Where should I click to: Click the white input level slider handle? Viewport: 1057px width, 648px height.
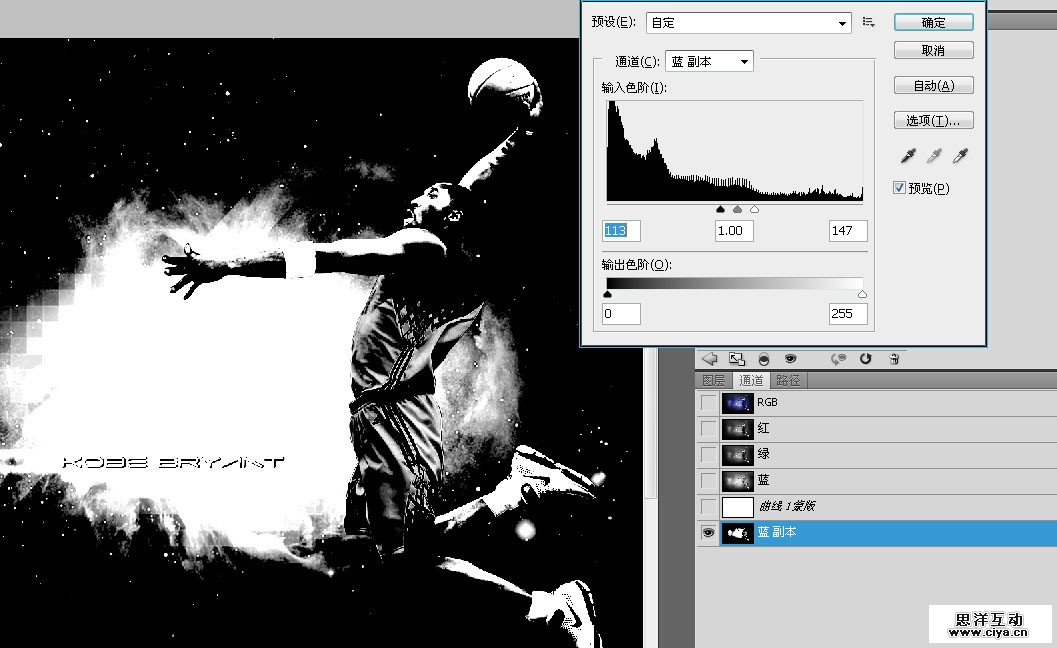pos(754,210)
